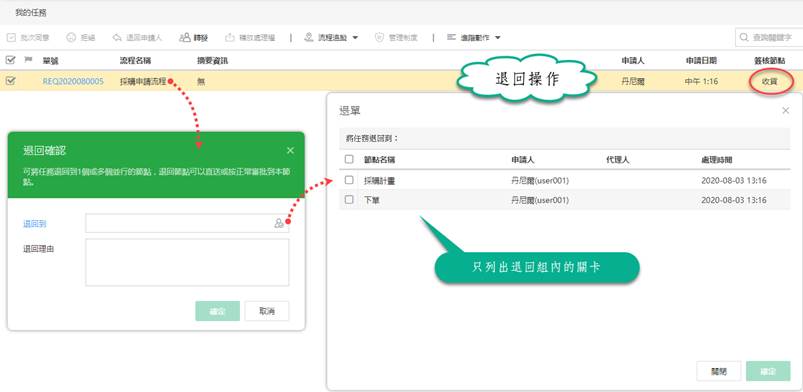The width and height of the screenshot is (803, 392).
Task: Click the 退回到 label link
Action: point(35,223)
